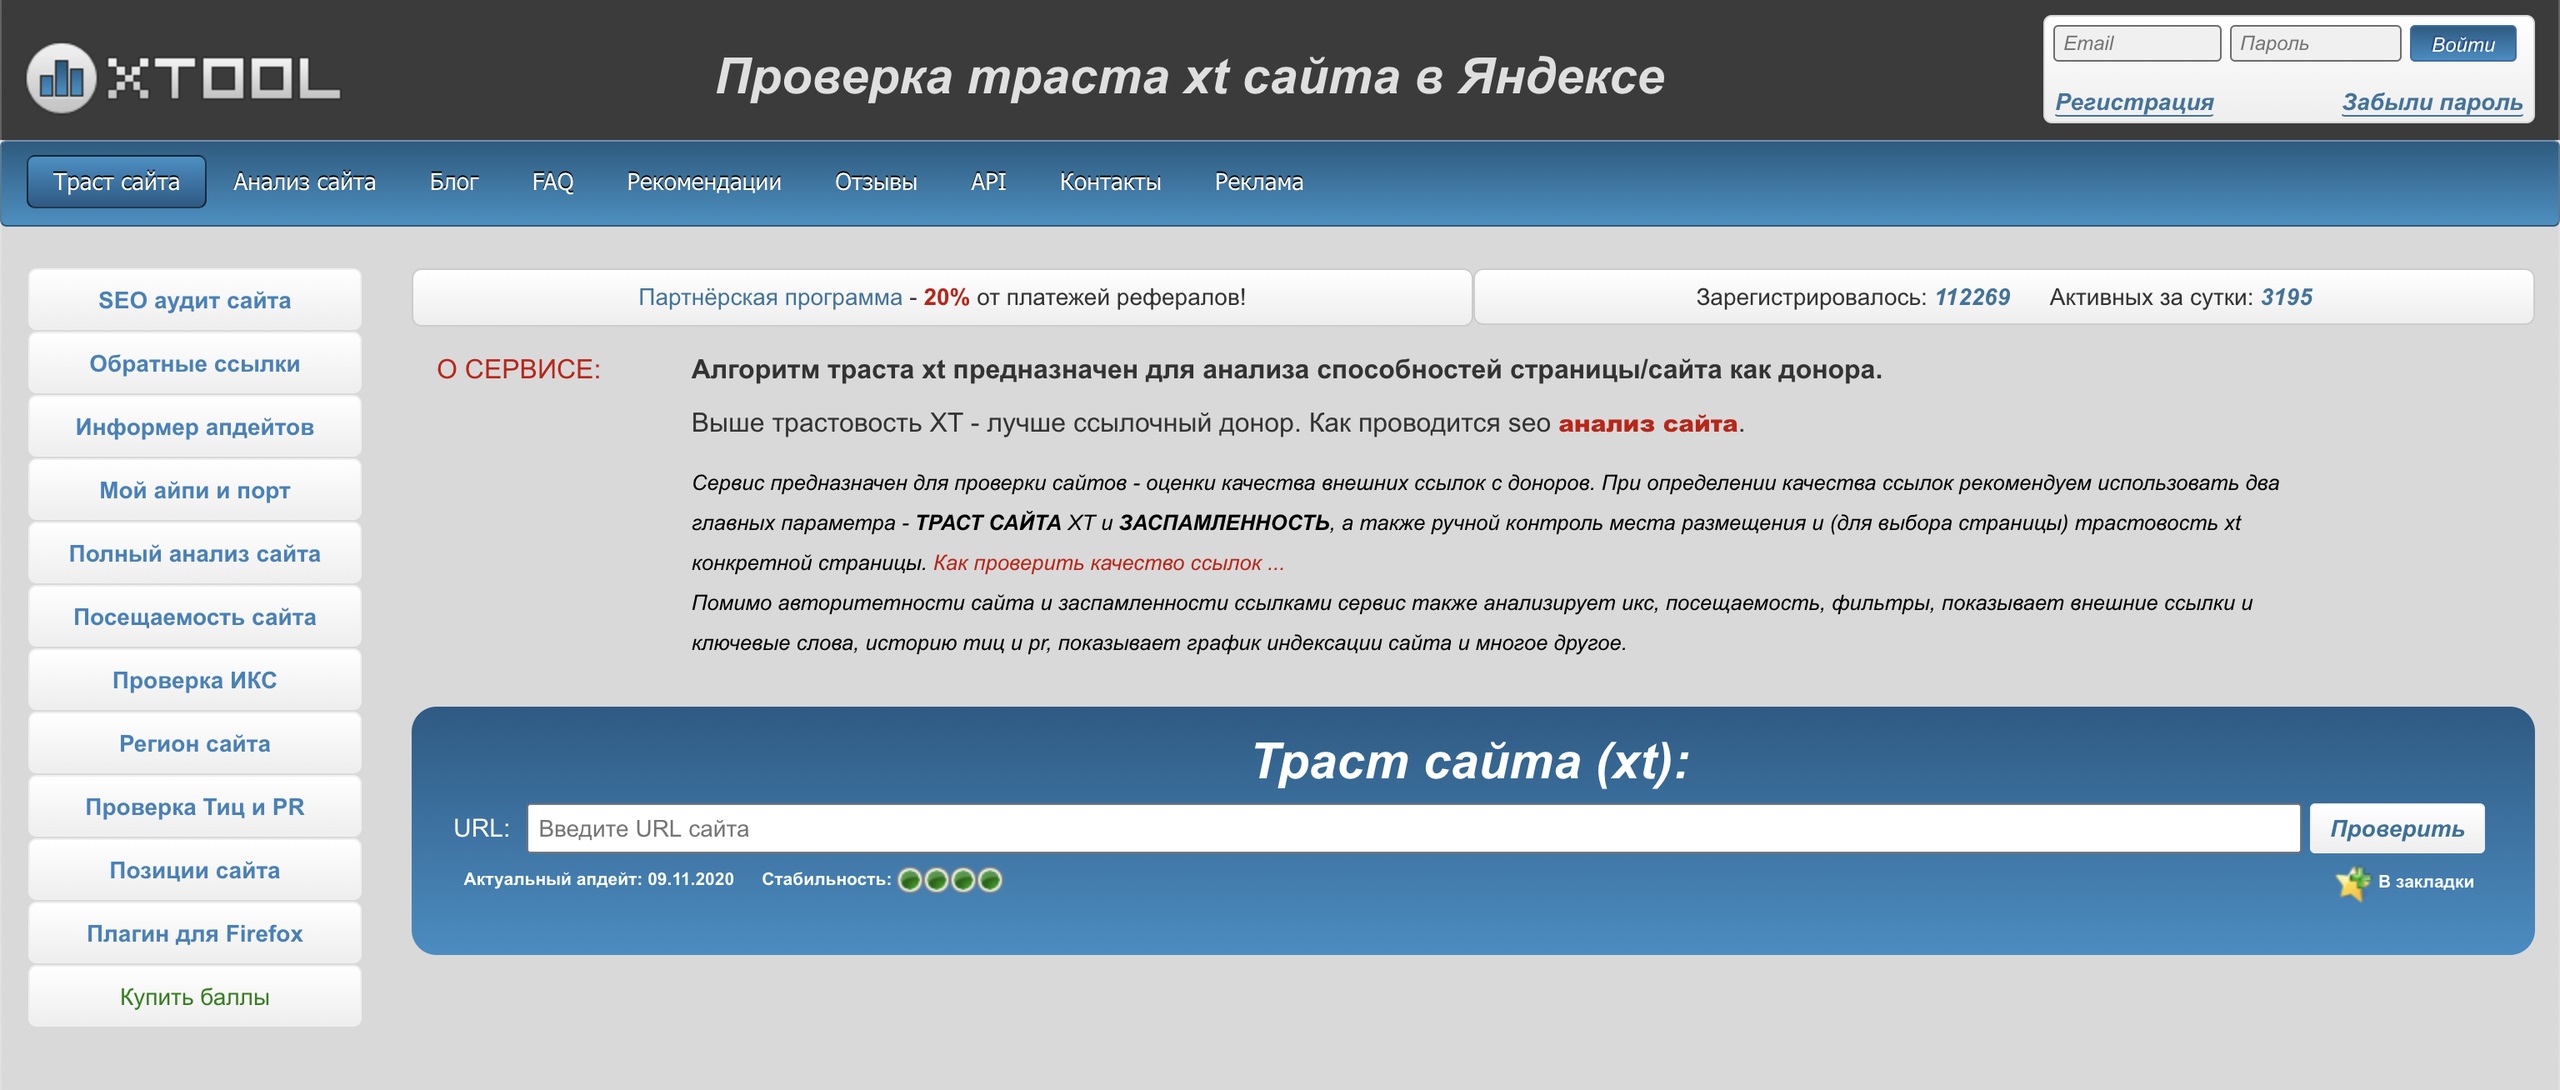
Task: Open the FAQ menu item
Action: (x=552, y=182)
